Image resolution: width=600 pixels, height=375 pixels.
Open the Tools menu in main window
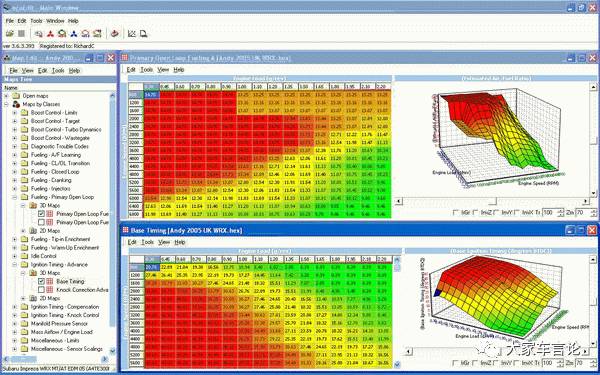coord(36,21)
